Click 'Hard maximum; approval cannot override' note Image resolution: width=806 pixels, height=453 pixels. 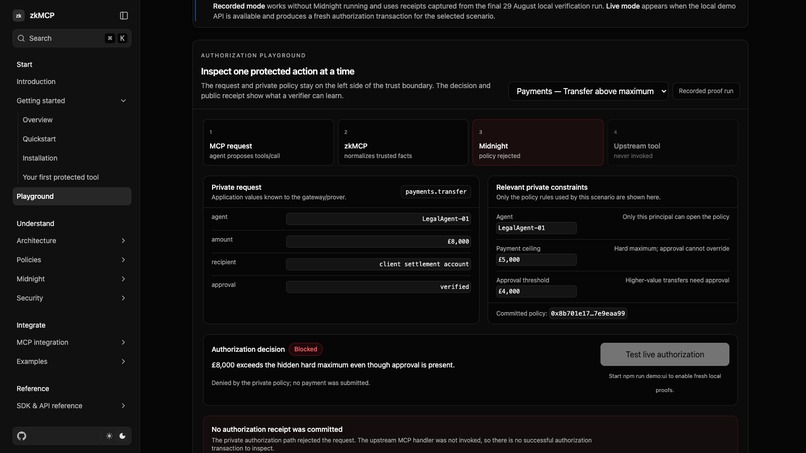click(x=671, y=248)
